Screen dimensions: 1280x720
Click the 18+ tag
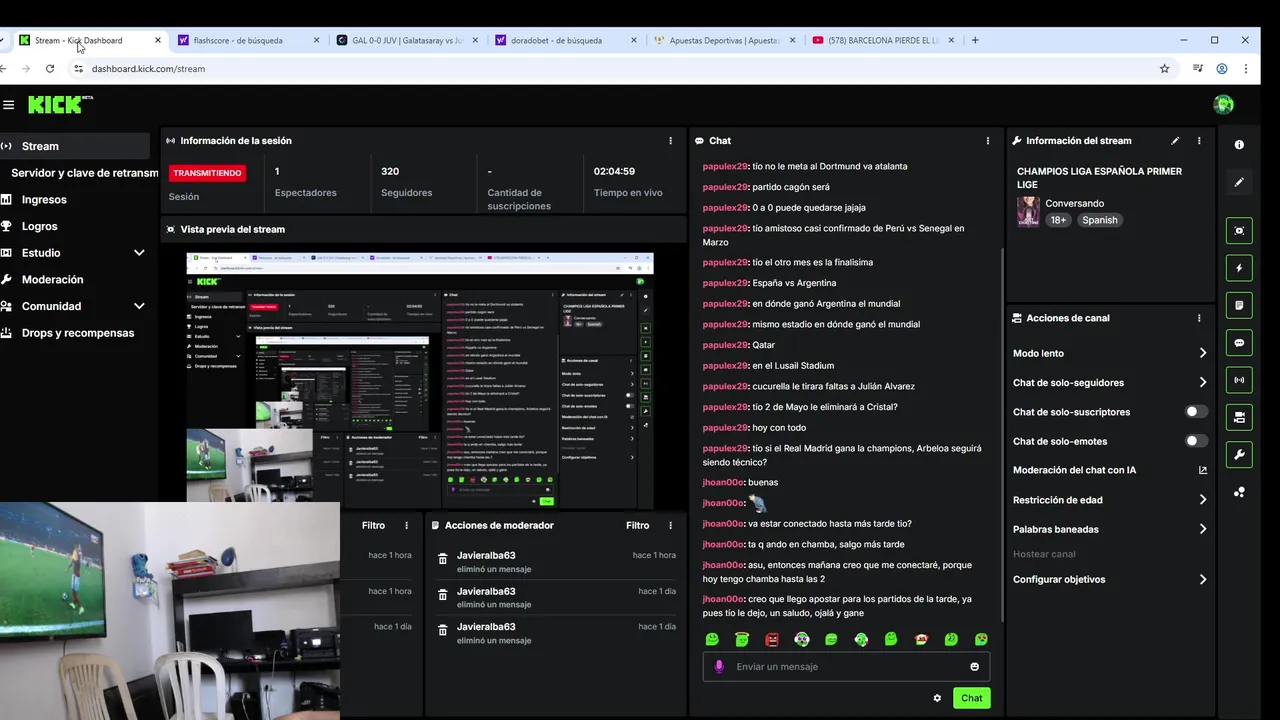click(1058, 220)
